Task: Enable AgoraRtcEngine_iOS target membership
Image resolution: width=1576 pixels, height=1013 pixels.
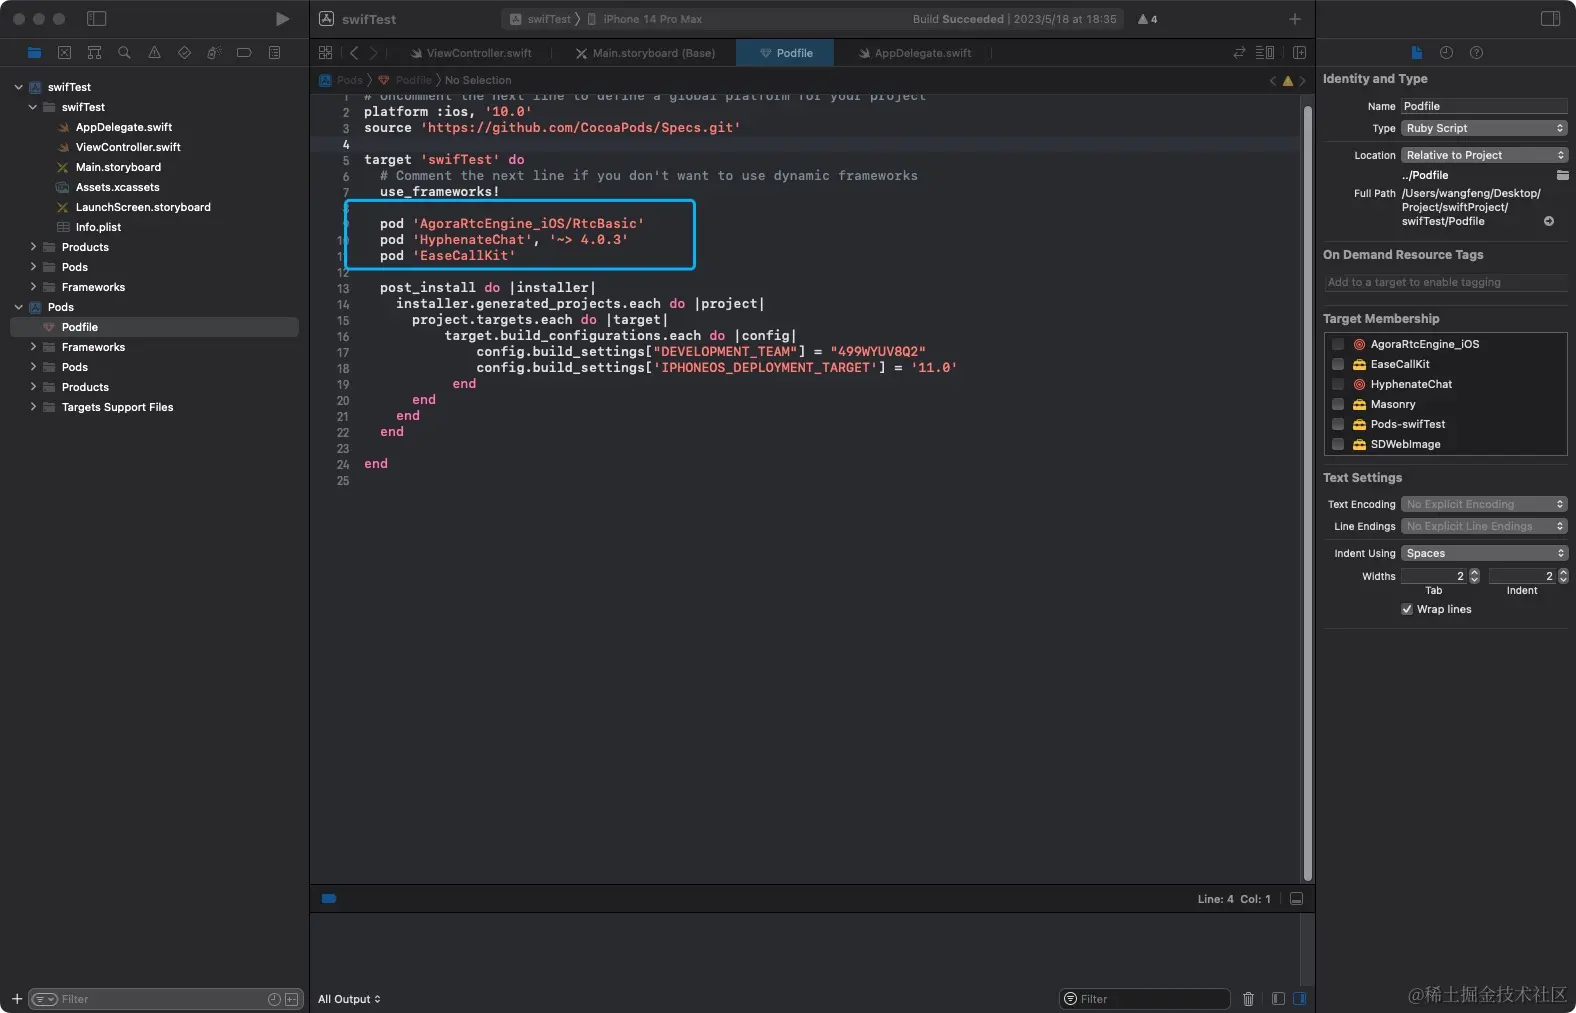Action: tap(1338, 344)
